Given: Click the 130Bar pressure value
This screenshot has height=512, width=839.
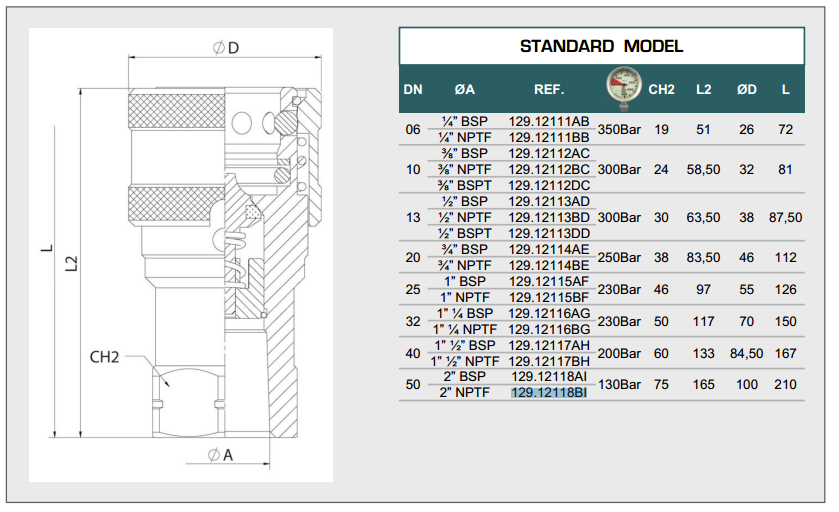Looking at the screenshot, I should [619, 385].
